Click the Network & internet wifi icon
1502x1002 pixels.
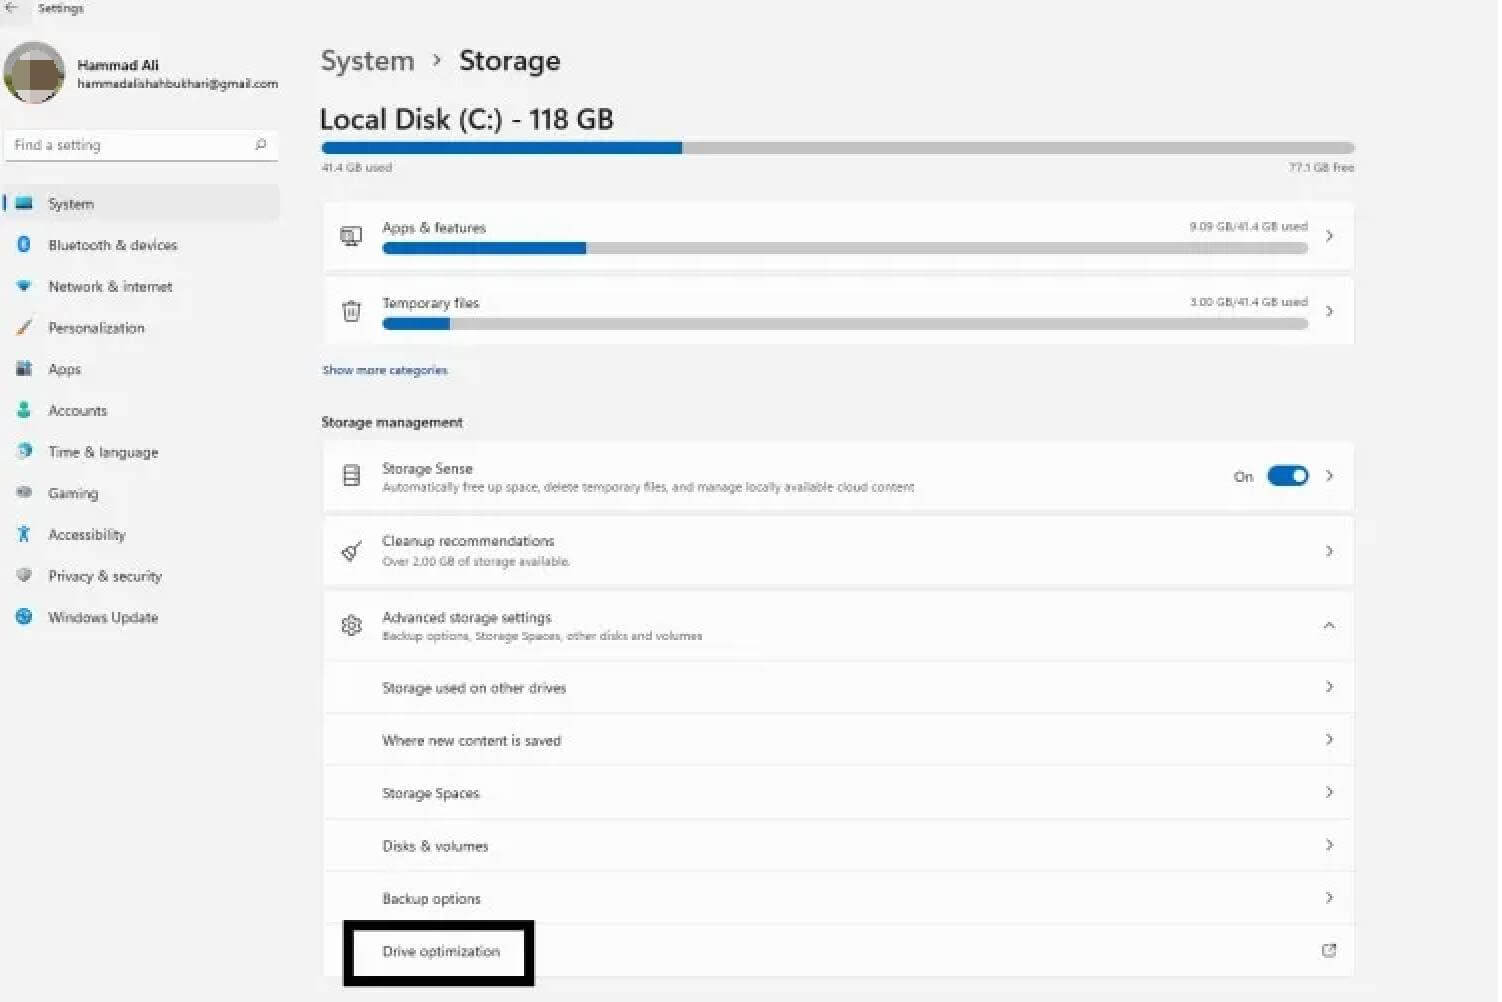(24, 286)
